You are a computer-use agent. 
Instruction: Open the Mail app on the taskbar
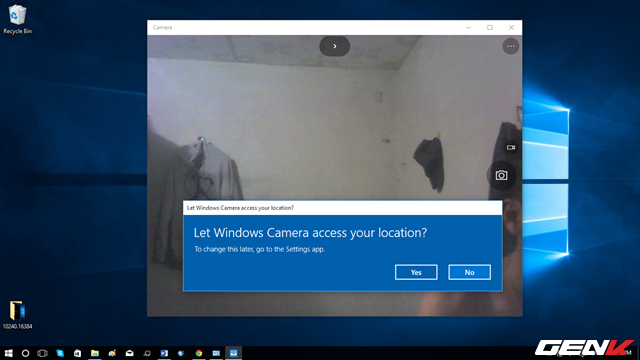[x=129, y=353]
